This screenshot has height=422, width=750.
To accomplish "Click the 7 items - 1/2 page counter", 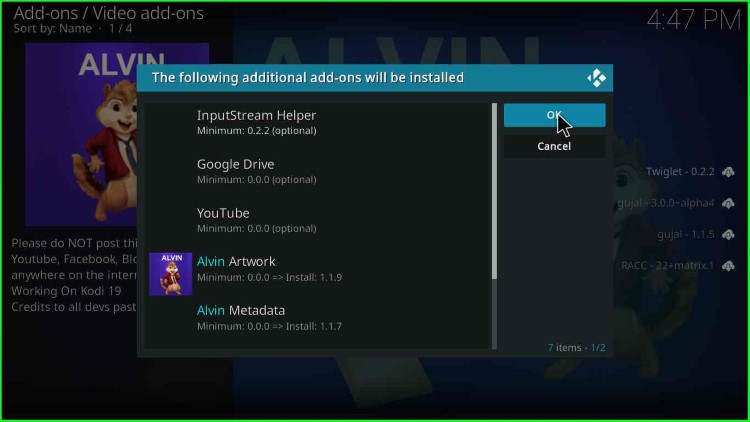I will (576, 348).
